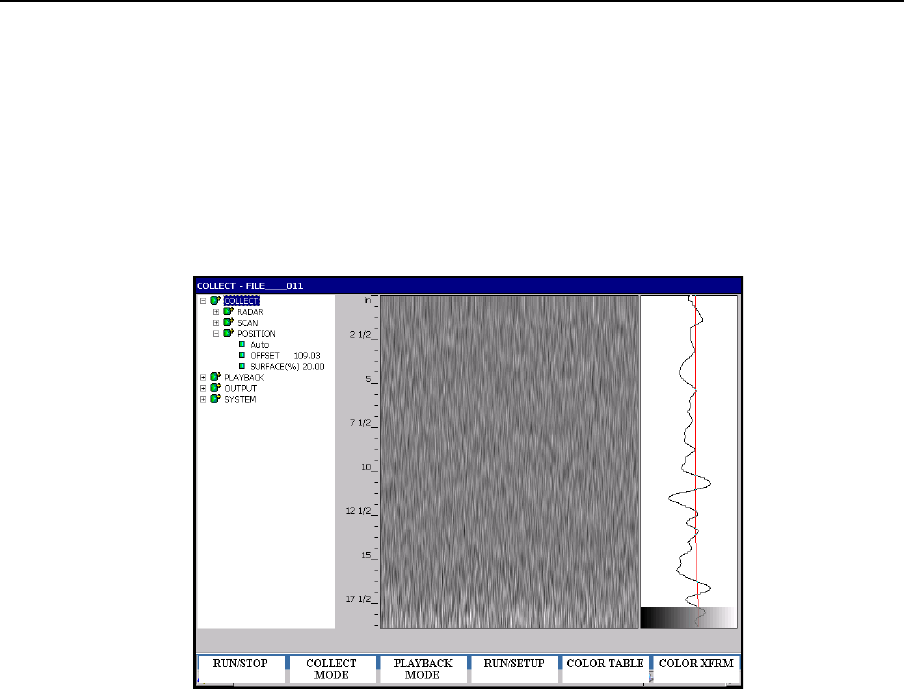The image size is (904, 689).
Task: Click the square bullet next to OFFSET
Action: 242,355
